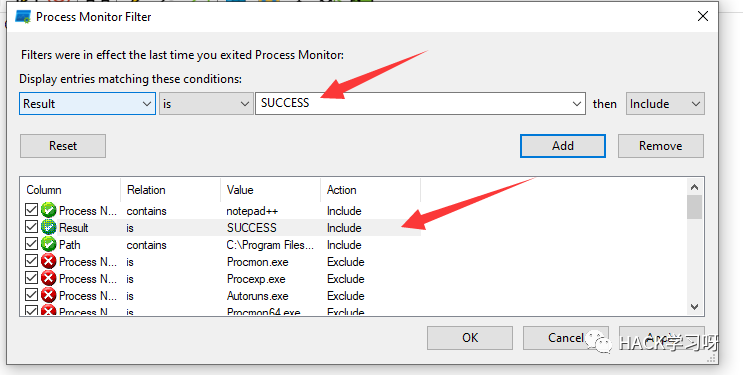Click the Reset button

63,146
